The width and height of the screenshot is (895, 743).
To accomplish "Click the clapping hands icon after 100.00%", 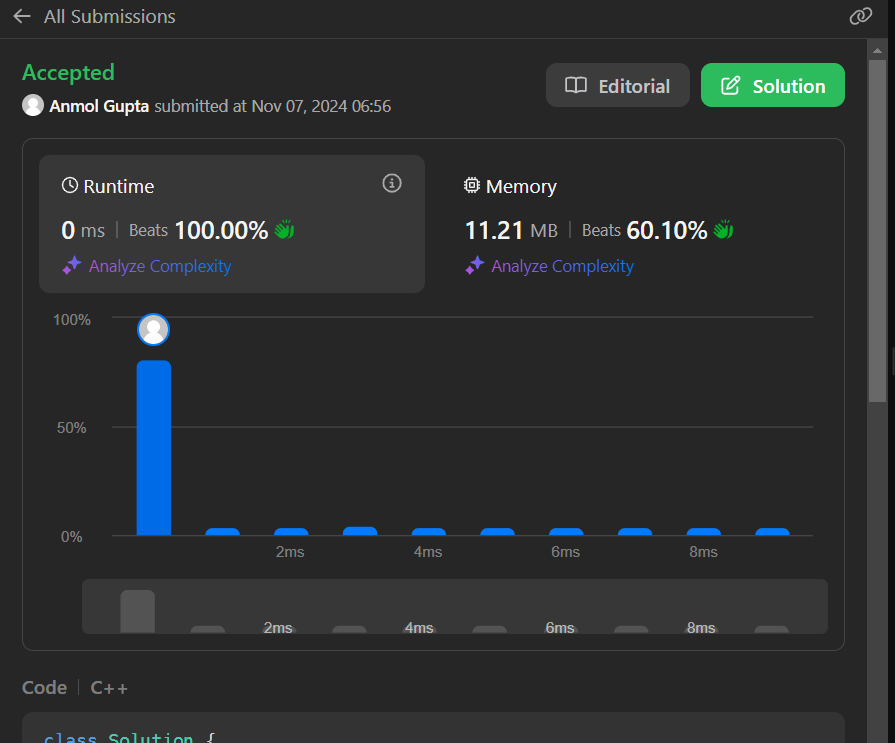I will [284, 230].
